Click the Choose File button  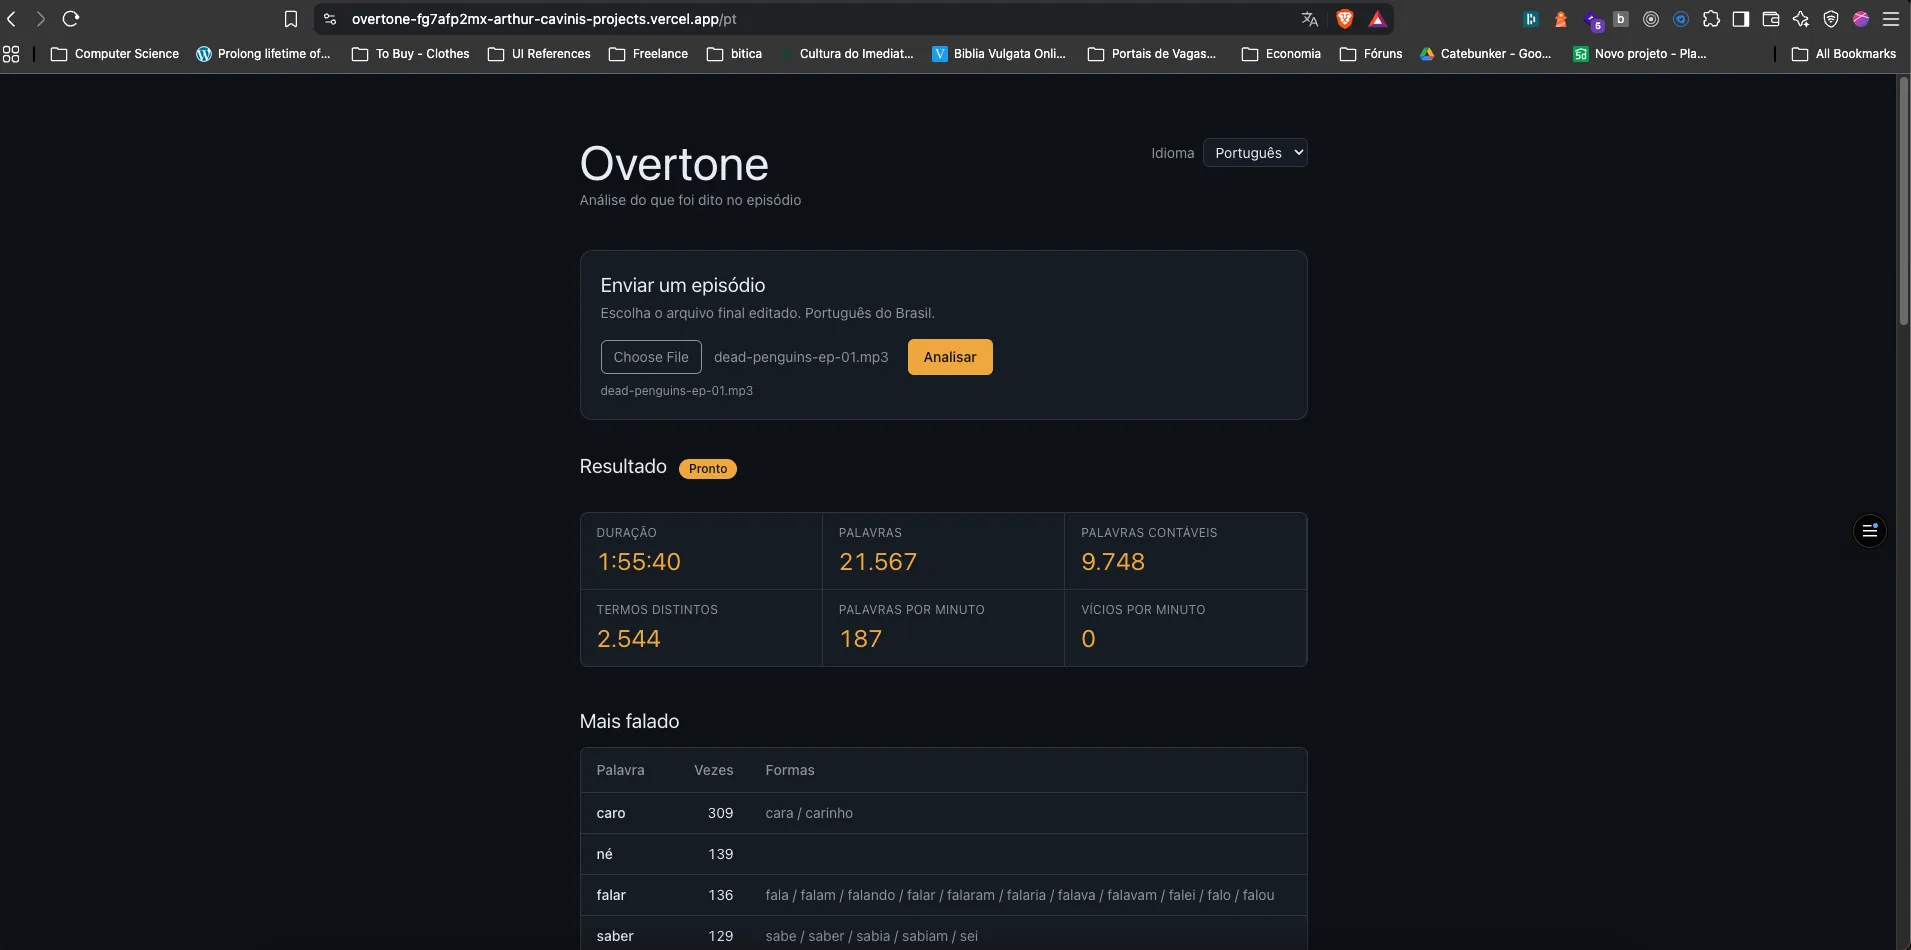(651, 357)
